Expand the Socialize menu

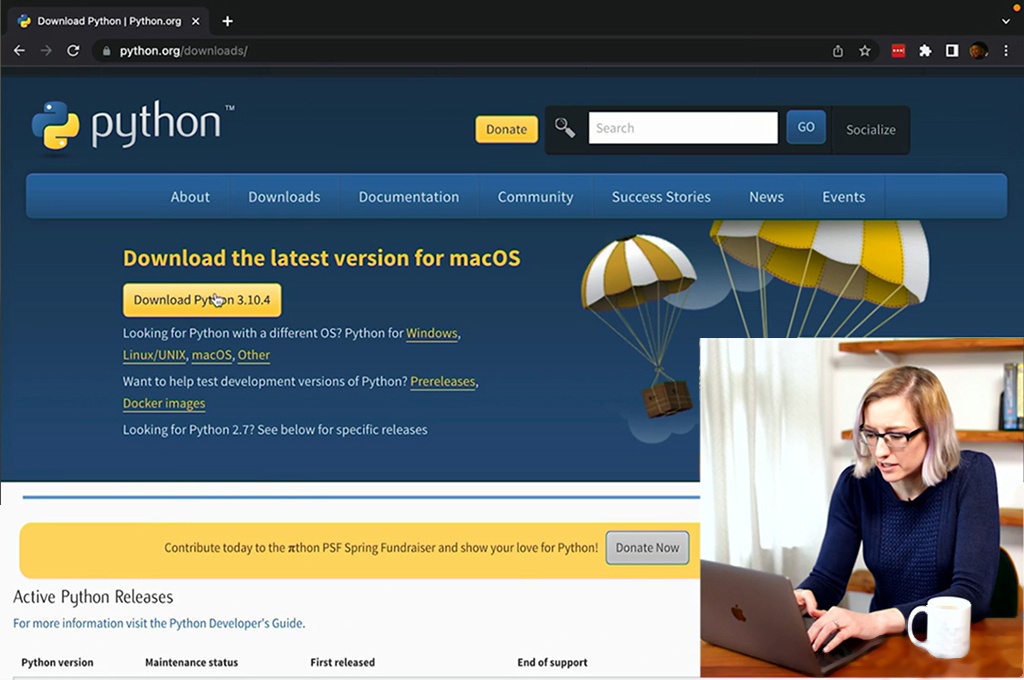click(x=870, y=130)
